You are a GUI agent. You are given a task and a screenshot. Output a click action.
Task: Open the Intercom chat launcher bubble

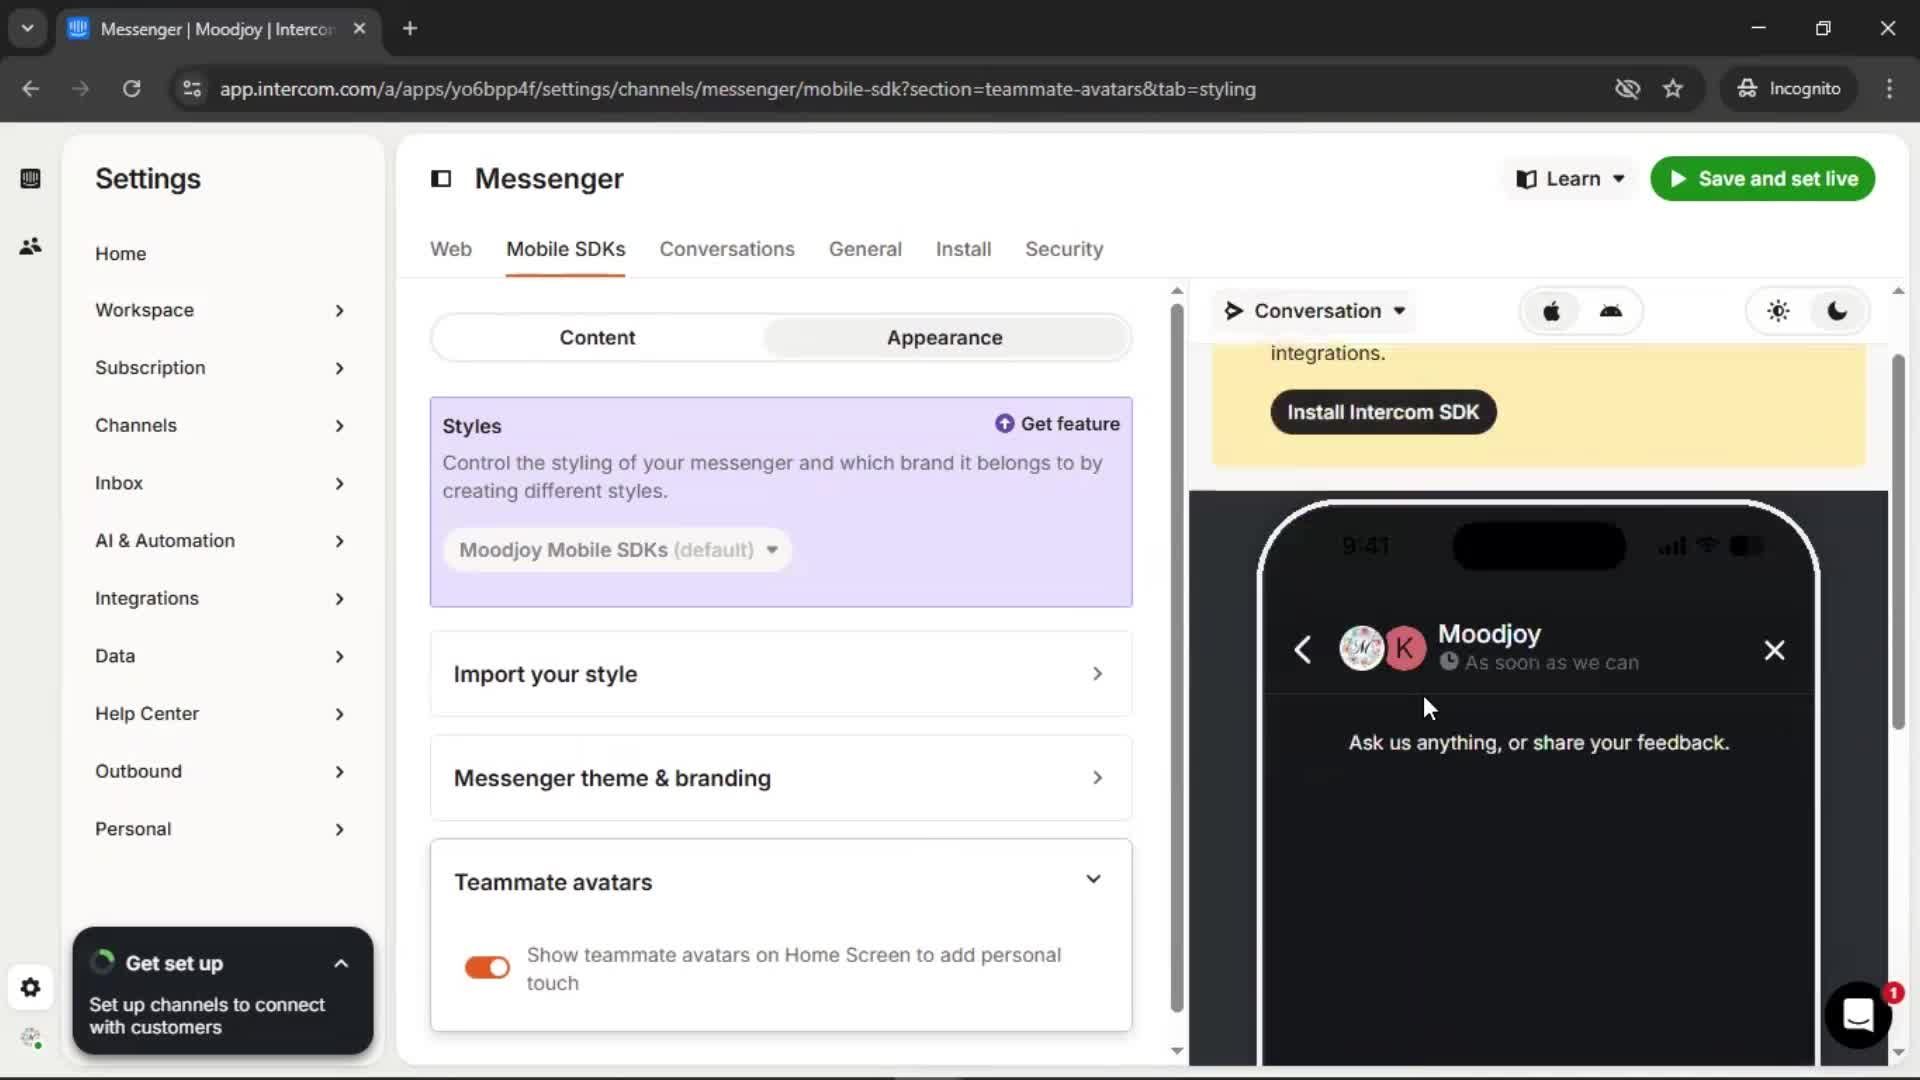1858,1015
